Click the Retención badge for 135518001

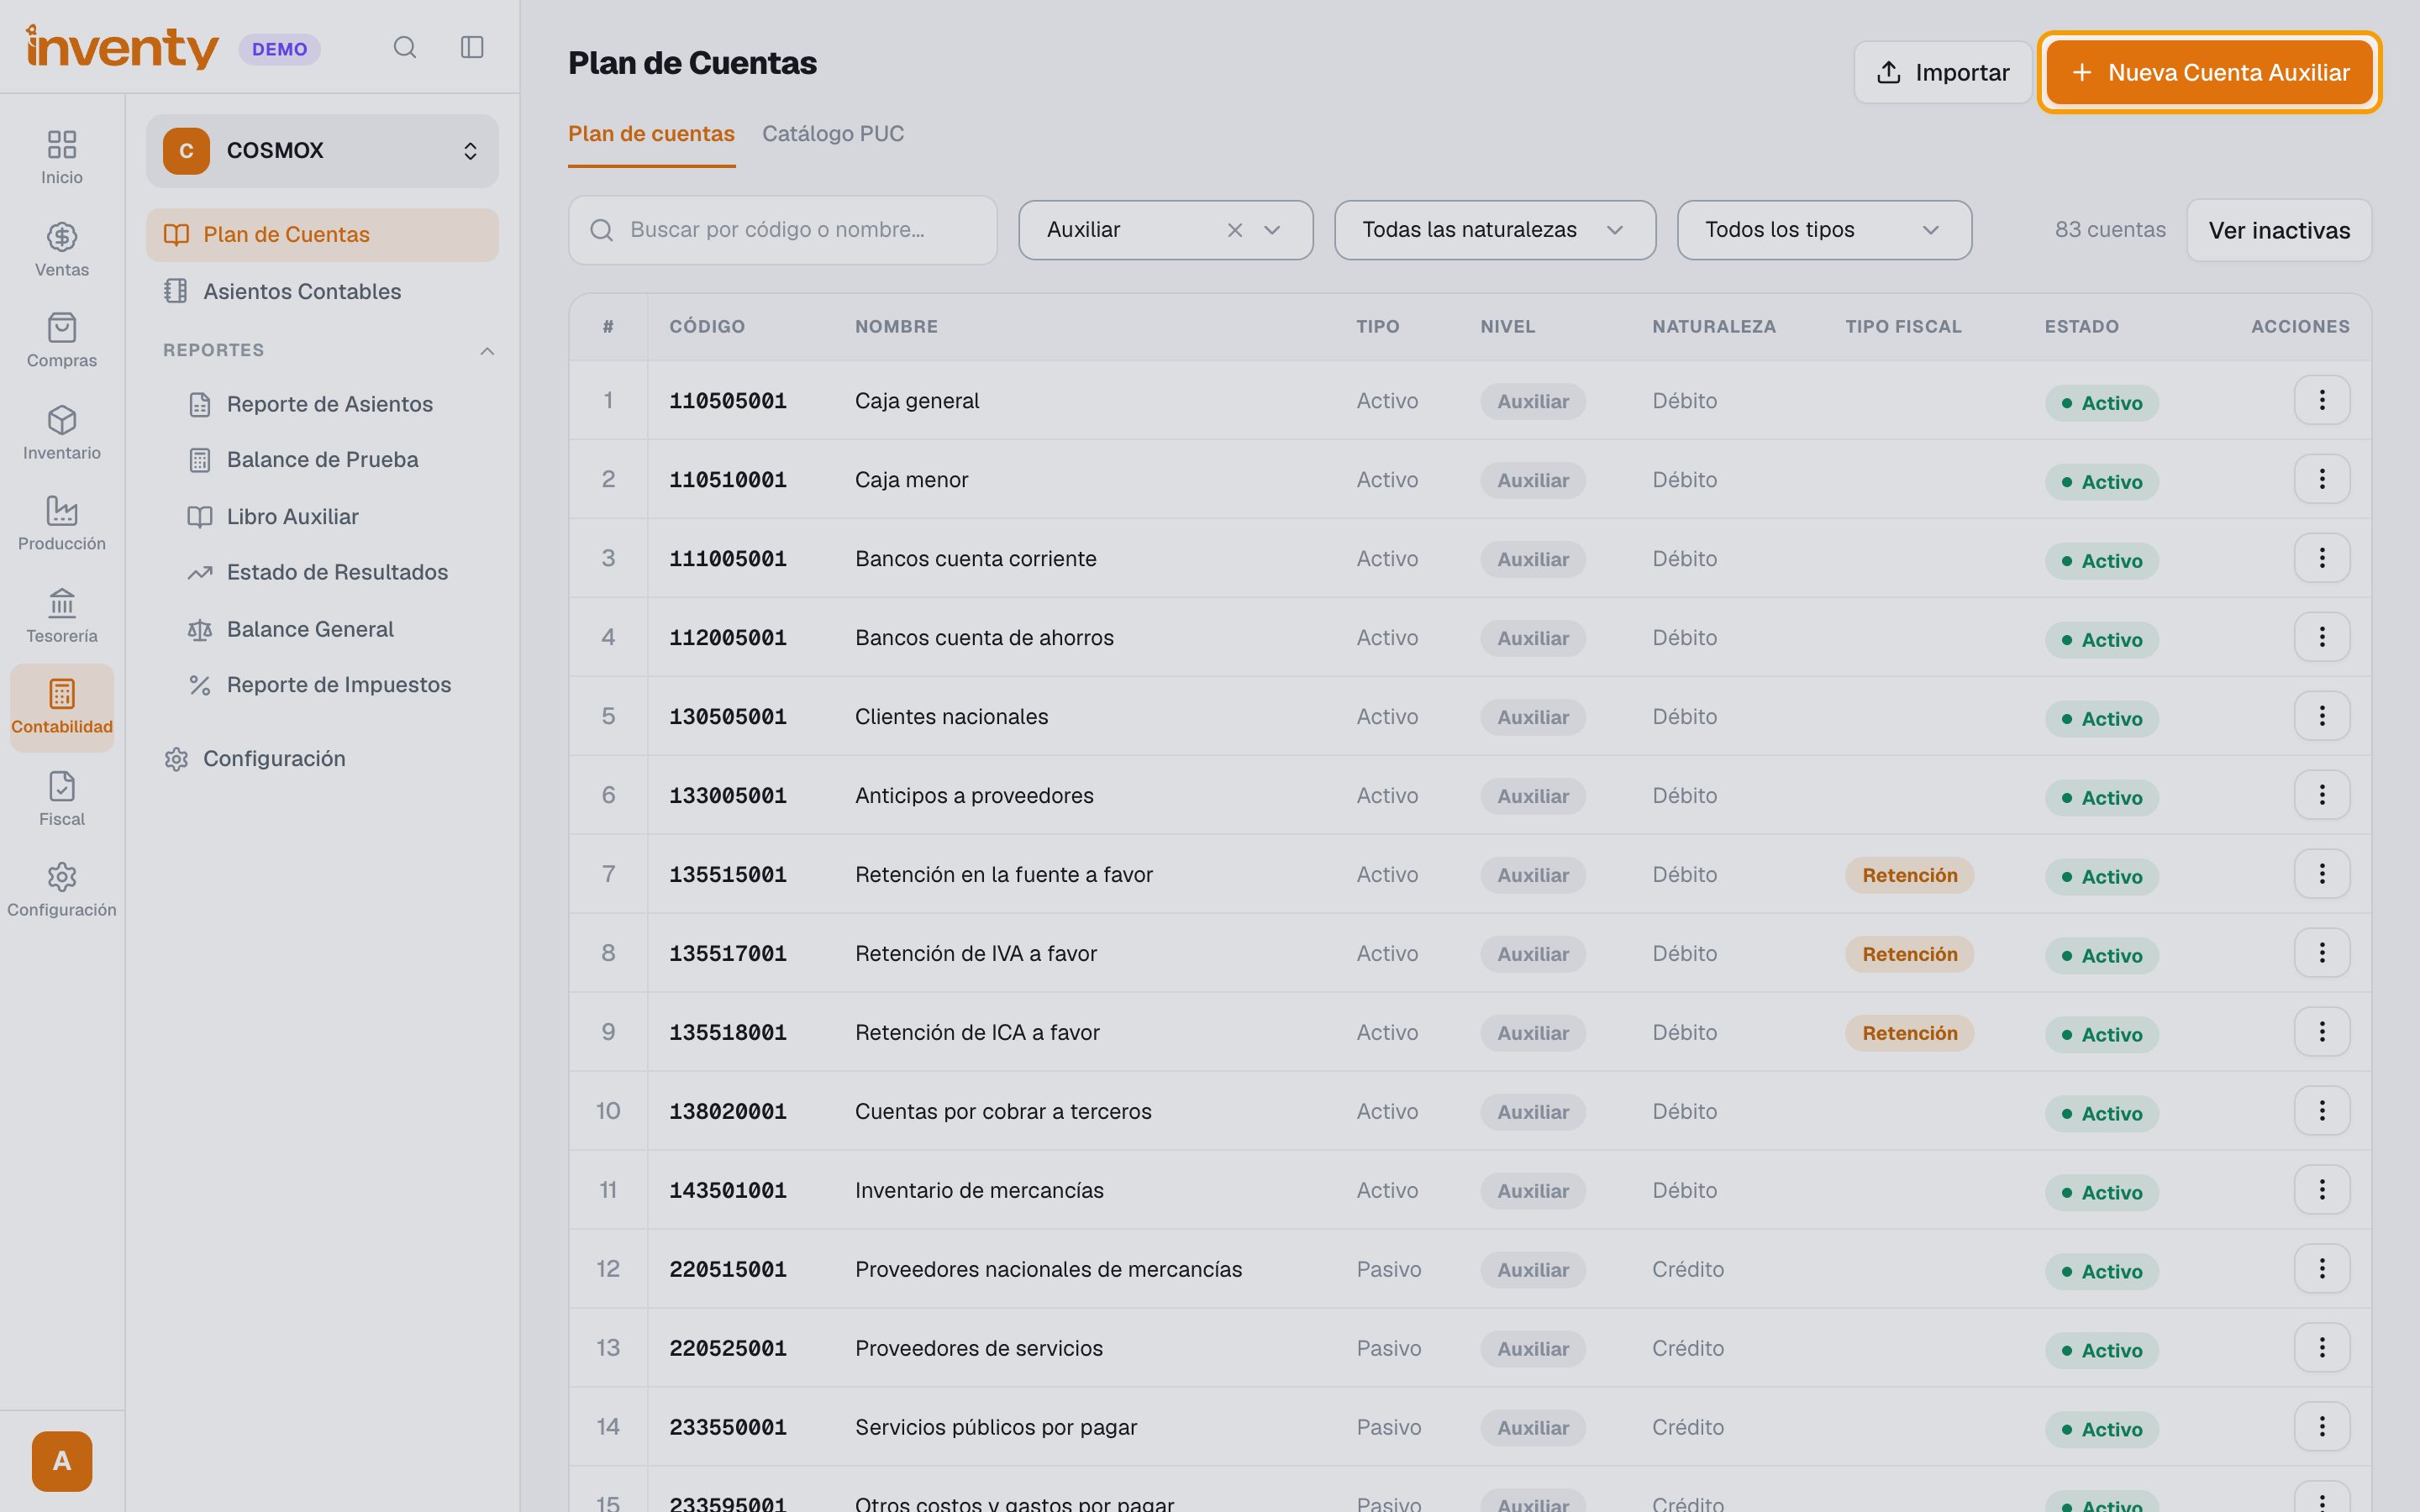click(1909, 1033)
